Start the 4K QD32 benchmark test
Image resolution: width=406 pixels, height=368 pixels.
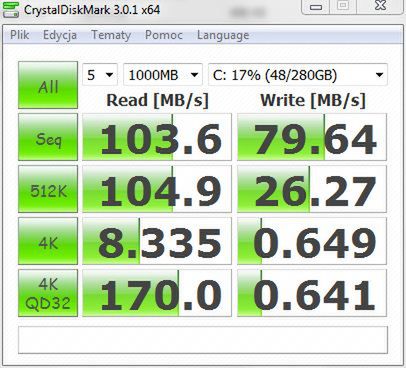tap(48, 293)
